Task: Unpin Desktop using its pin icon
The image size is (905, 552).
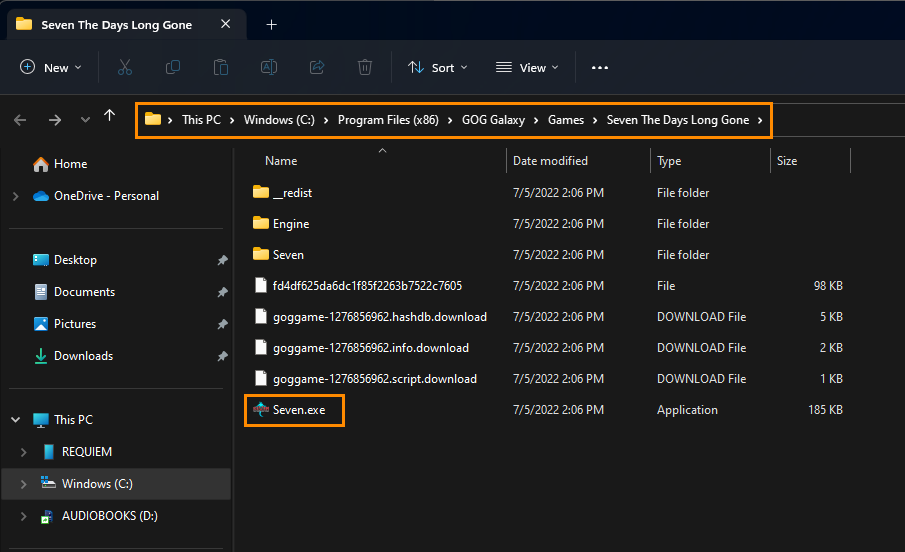Action: tap(222, 260)
